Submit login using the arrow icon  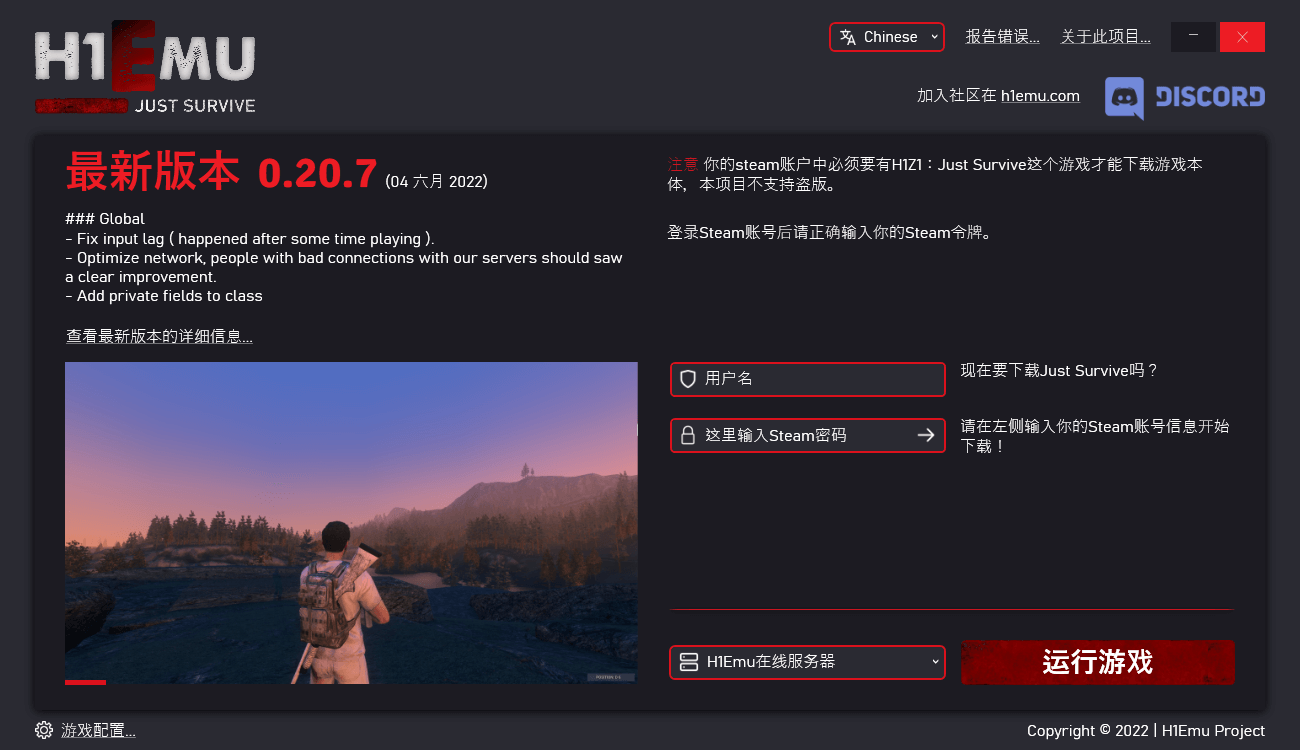(x=926, y=435)
